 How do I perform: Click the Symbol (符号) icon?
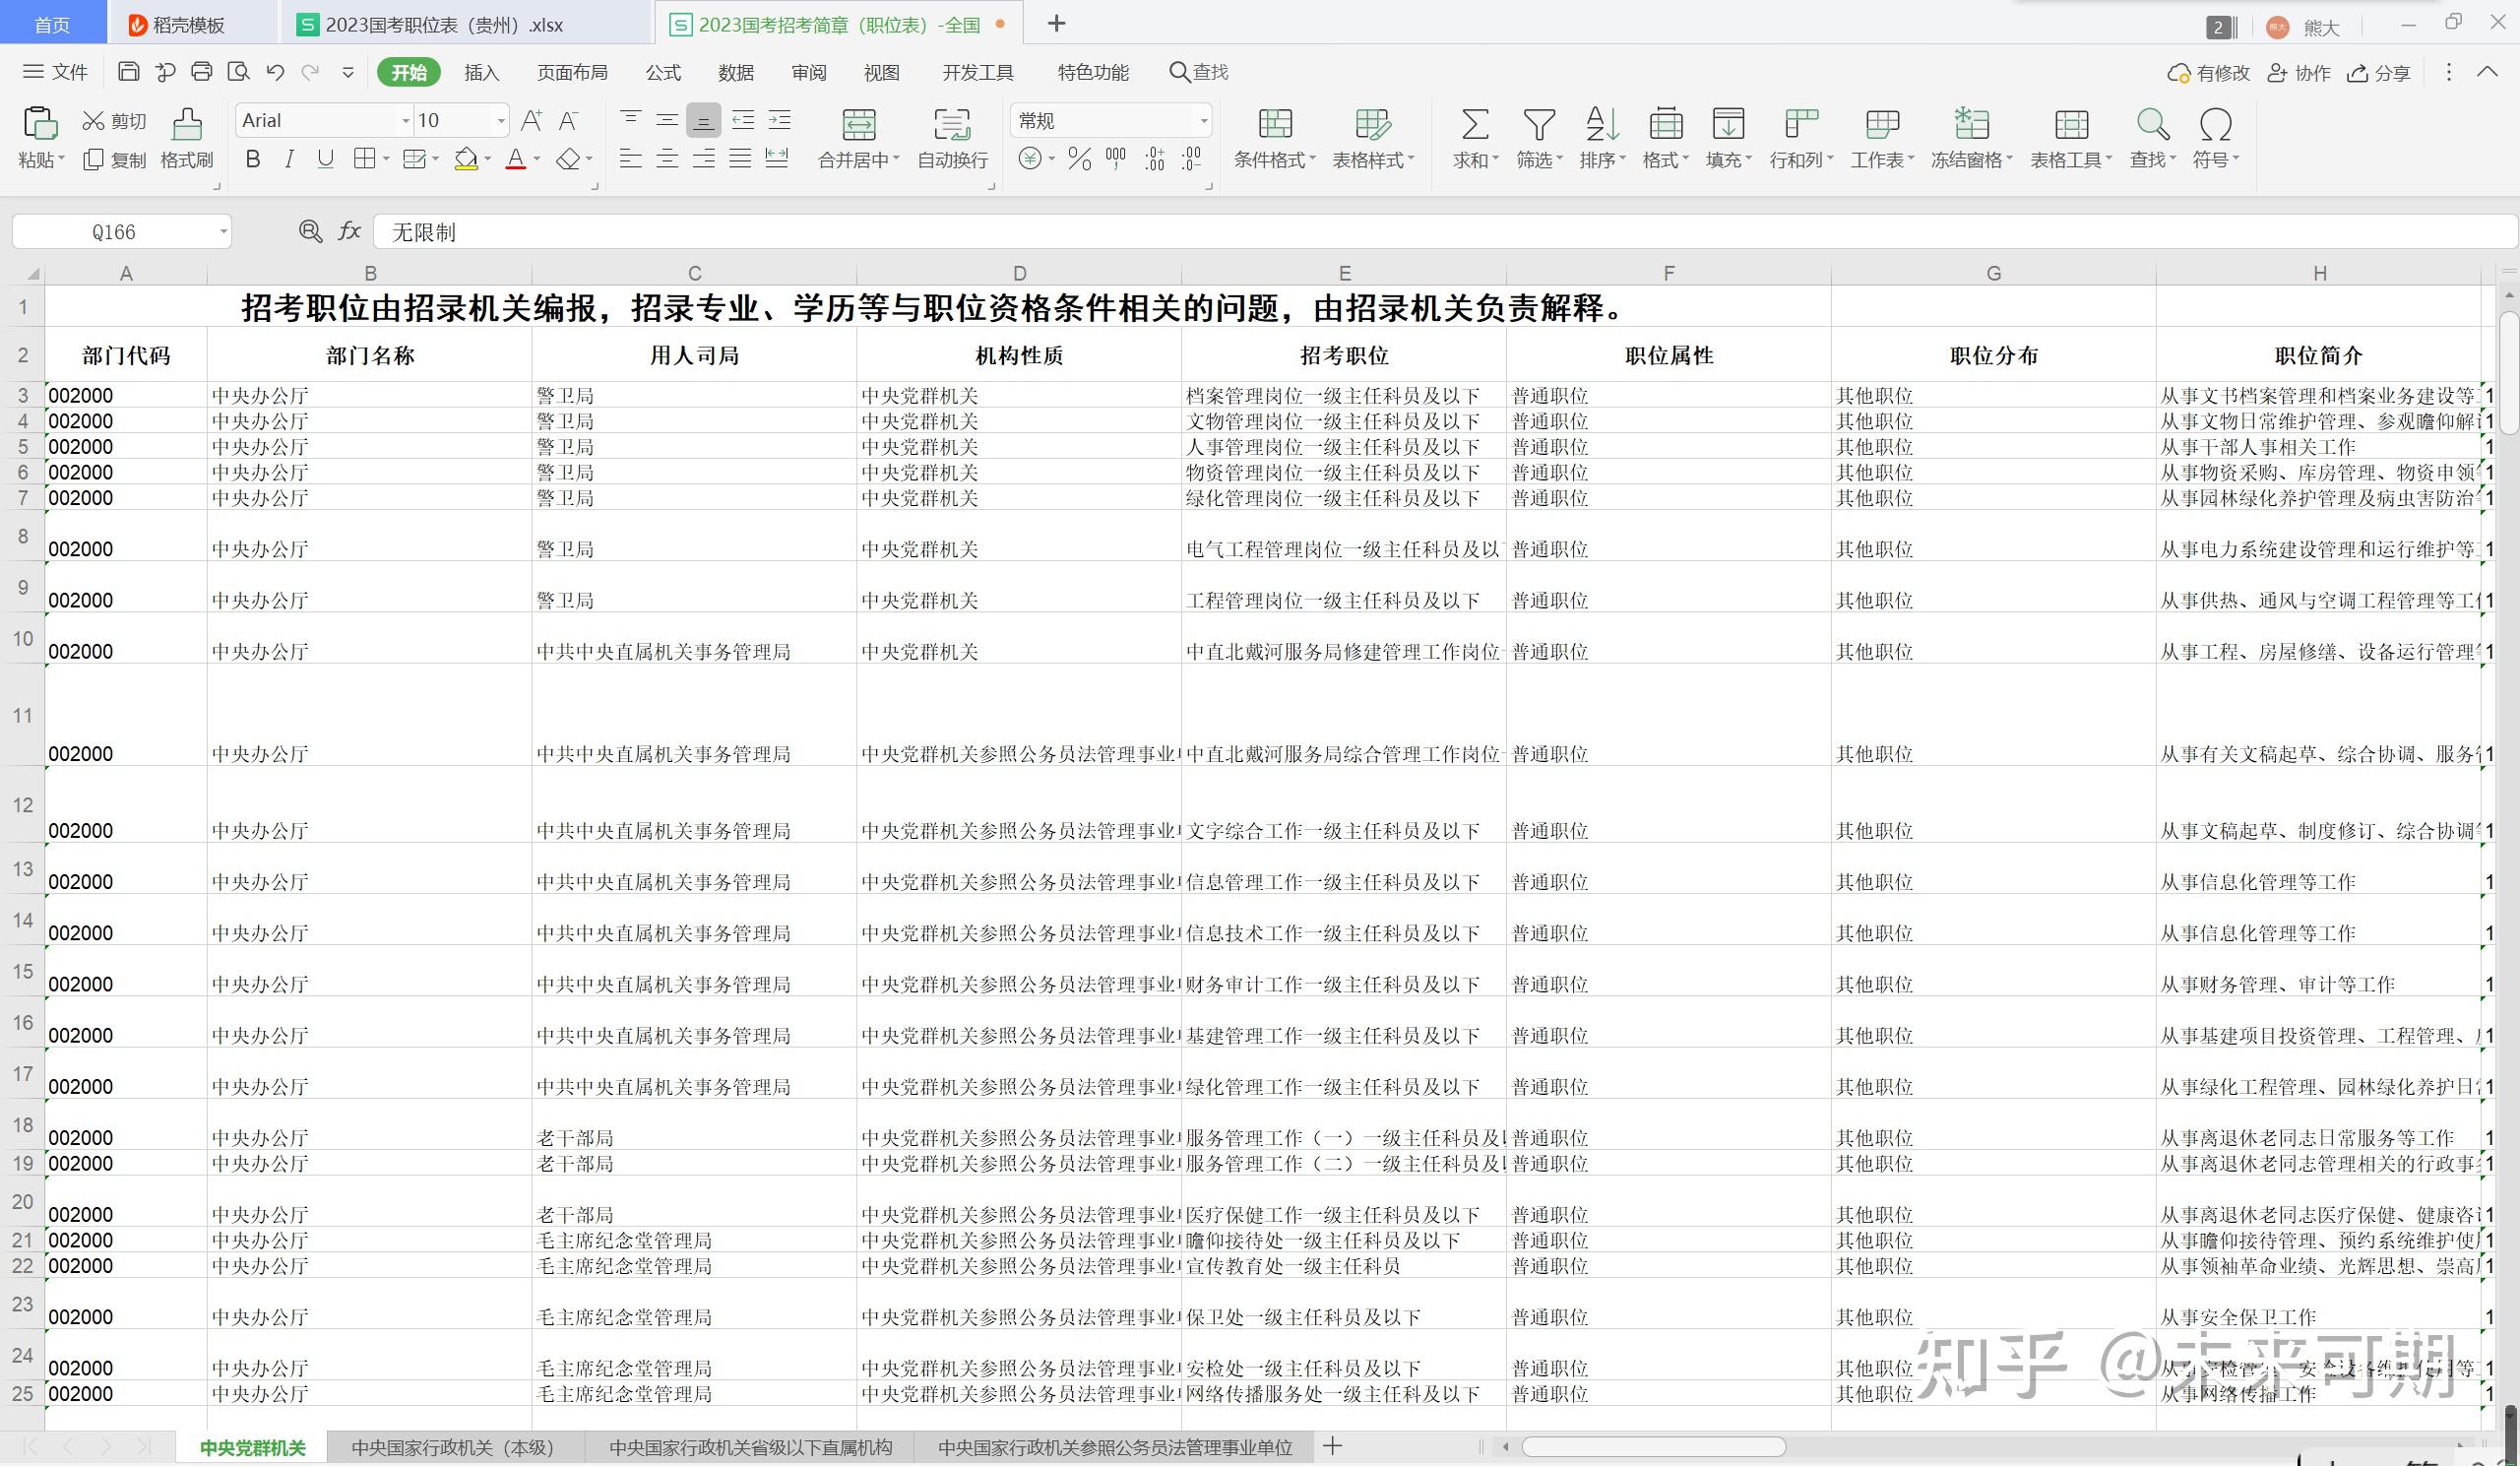[x=2216, y=124]
